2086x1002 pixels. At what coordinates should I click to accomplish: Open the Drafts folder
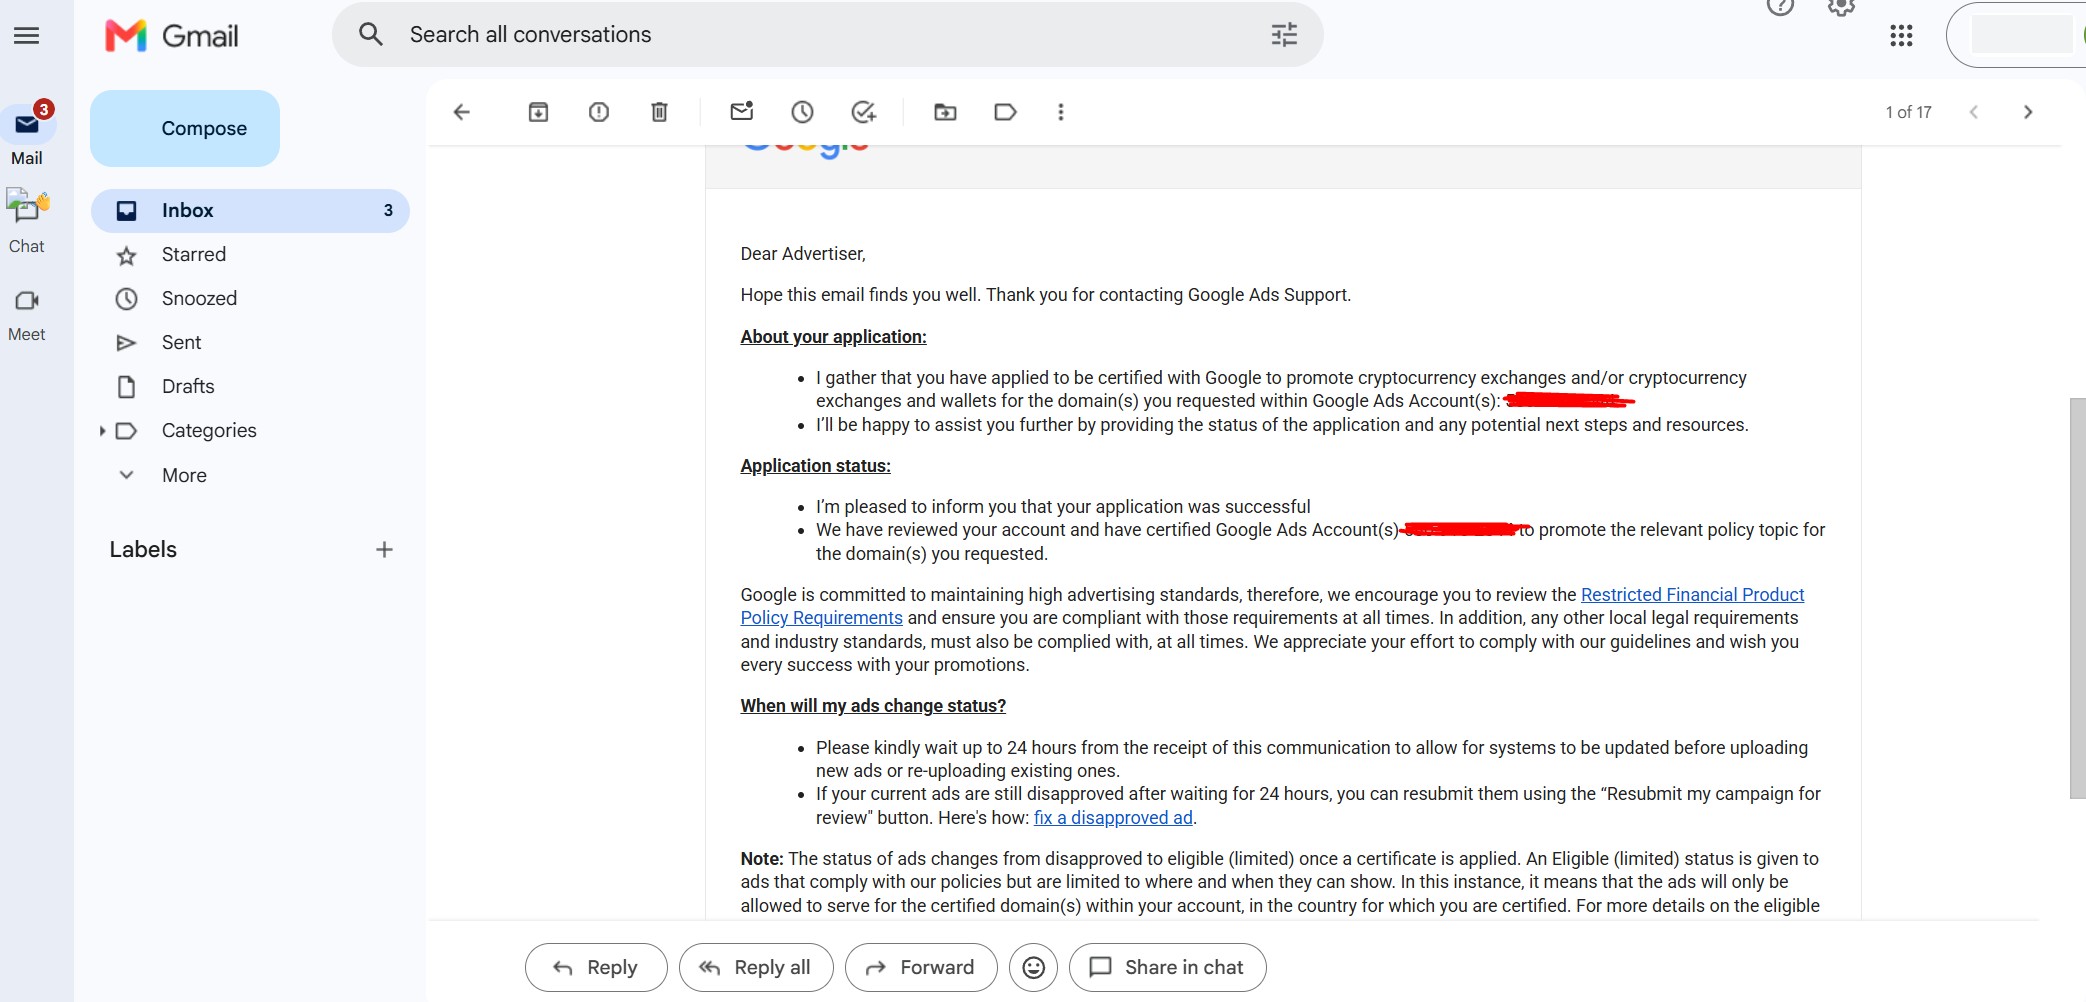click(250, 386)
